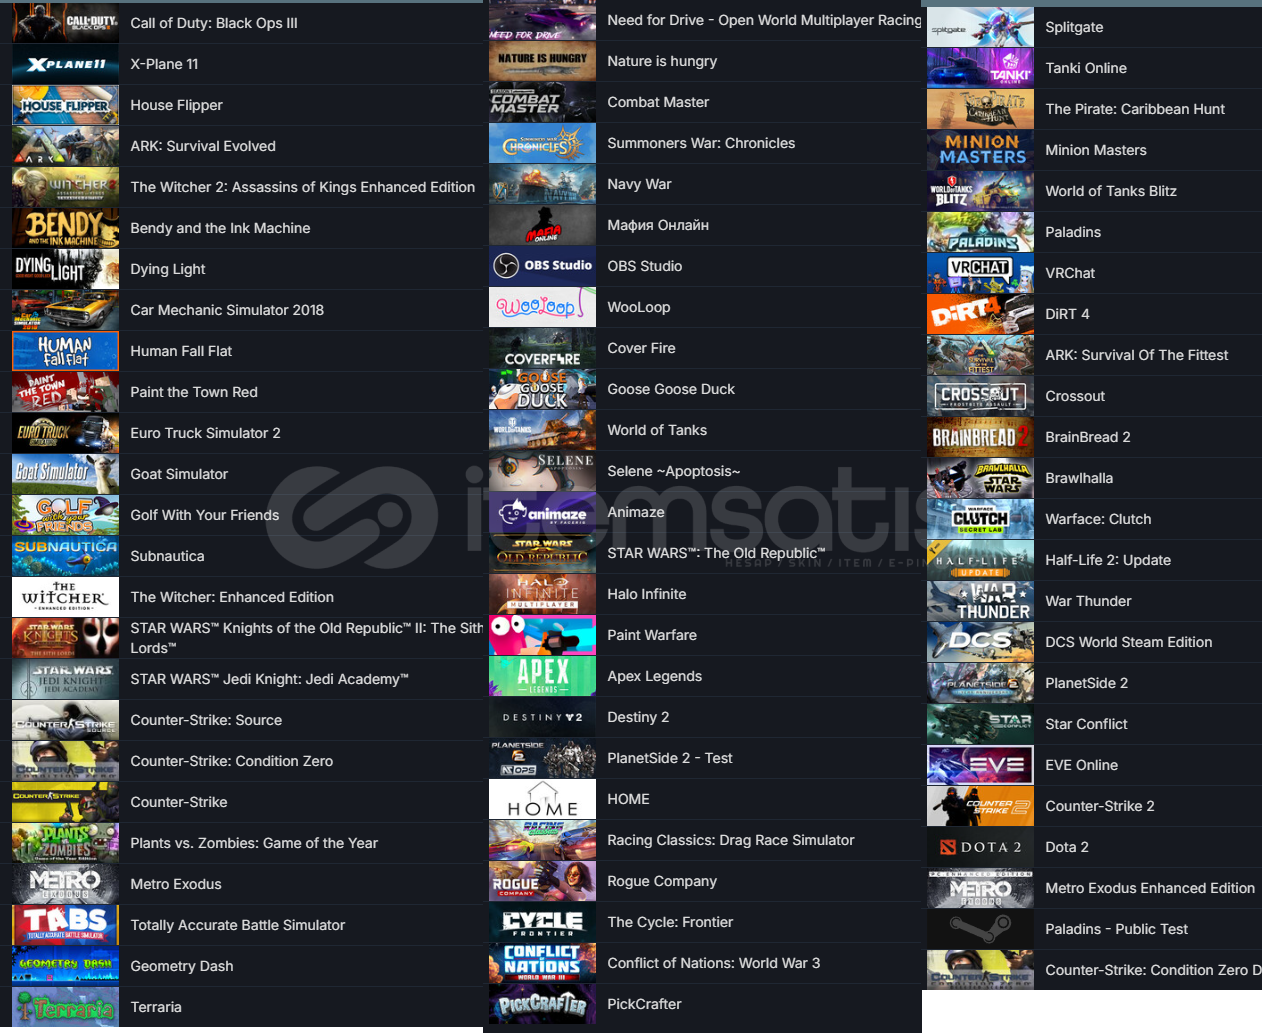Click the Counter-Strike 2 icon
The height and width of the screenshot is (1035, 1262).
click(x=980, y=806)
